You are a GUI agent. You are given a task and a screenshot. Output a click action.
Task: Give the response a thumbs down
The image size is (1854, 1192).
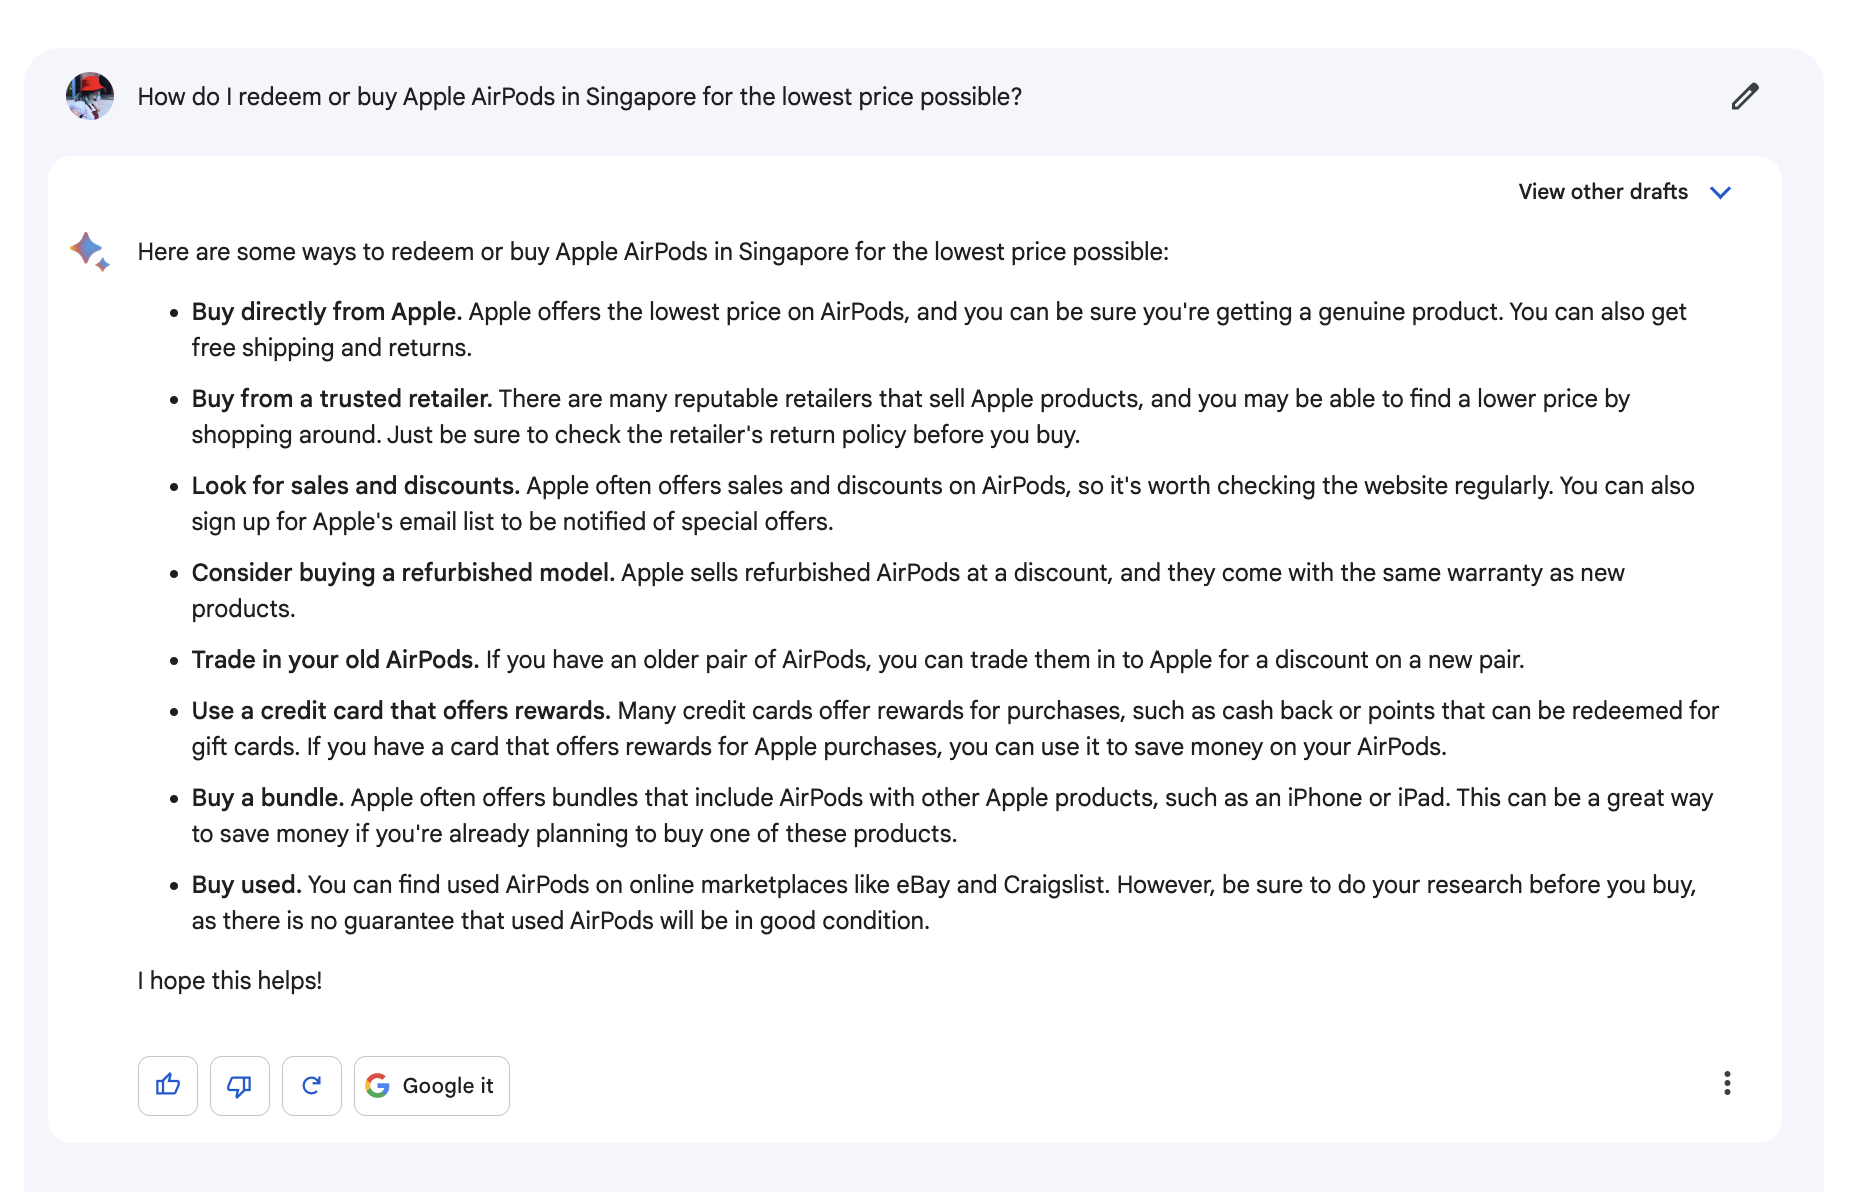point(240,1085)
